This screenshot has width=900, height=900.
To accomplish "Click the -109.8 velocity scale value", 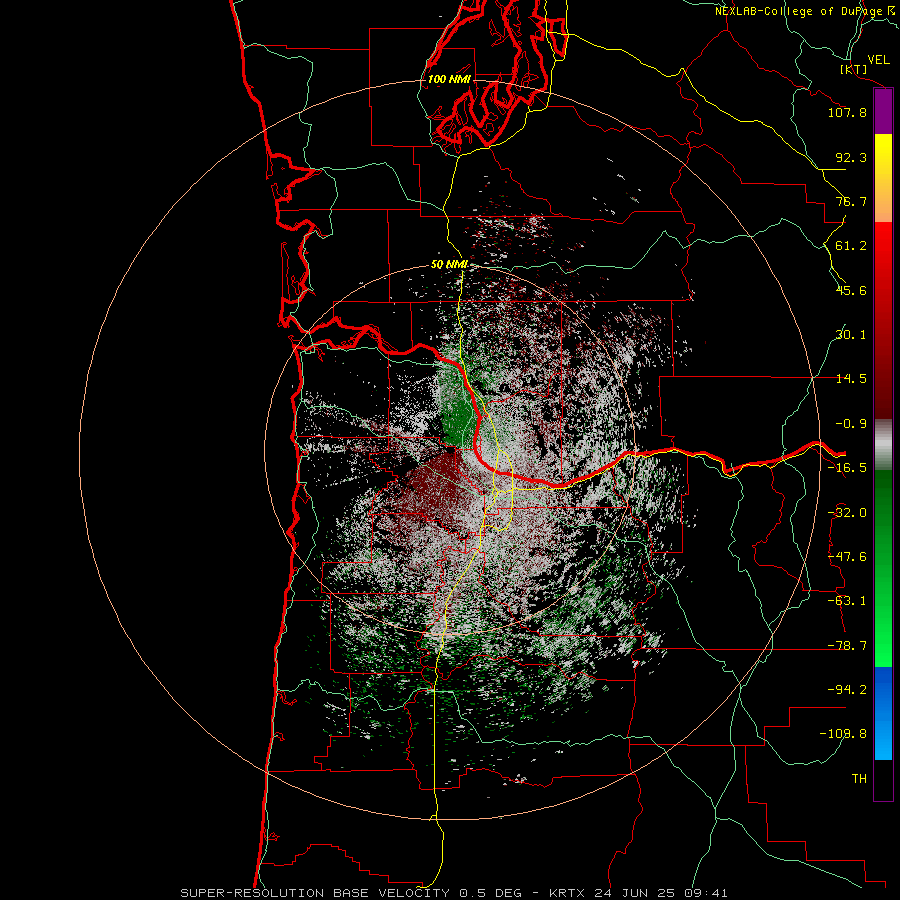I will pyautogui.click(x=843, y=734).
